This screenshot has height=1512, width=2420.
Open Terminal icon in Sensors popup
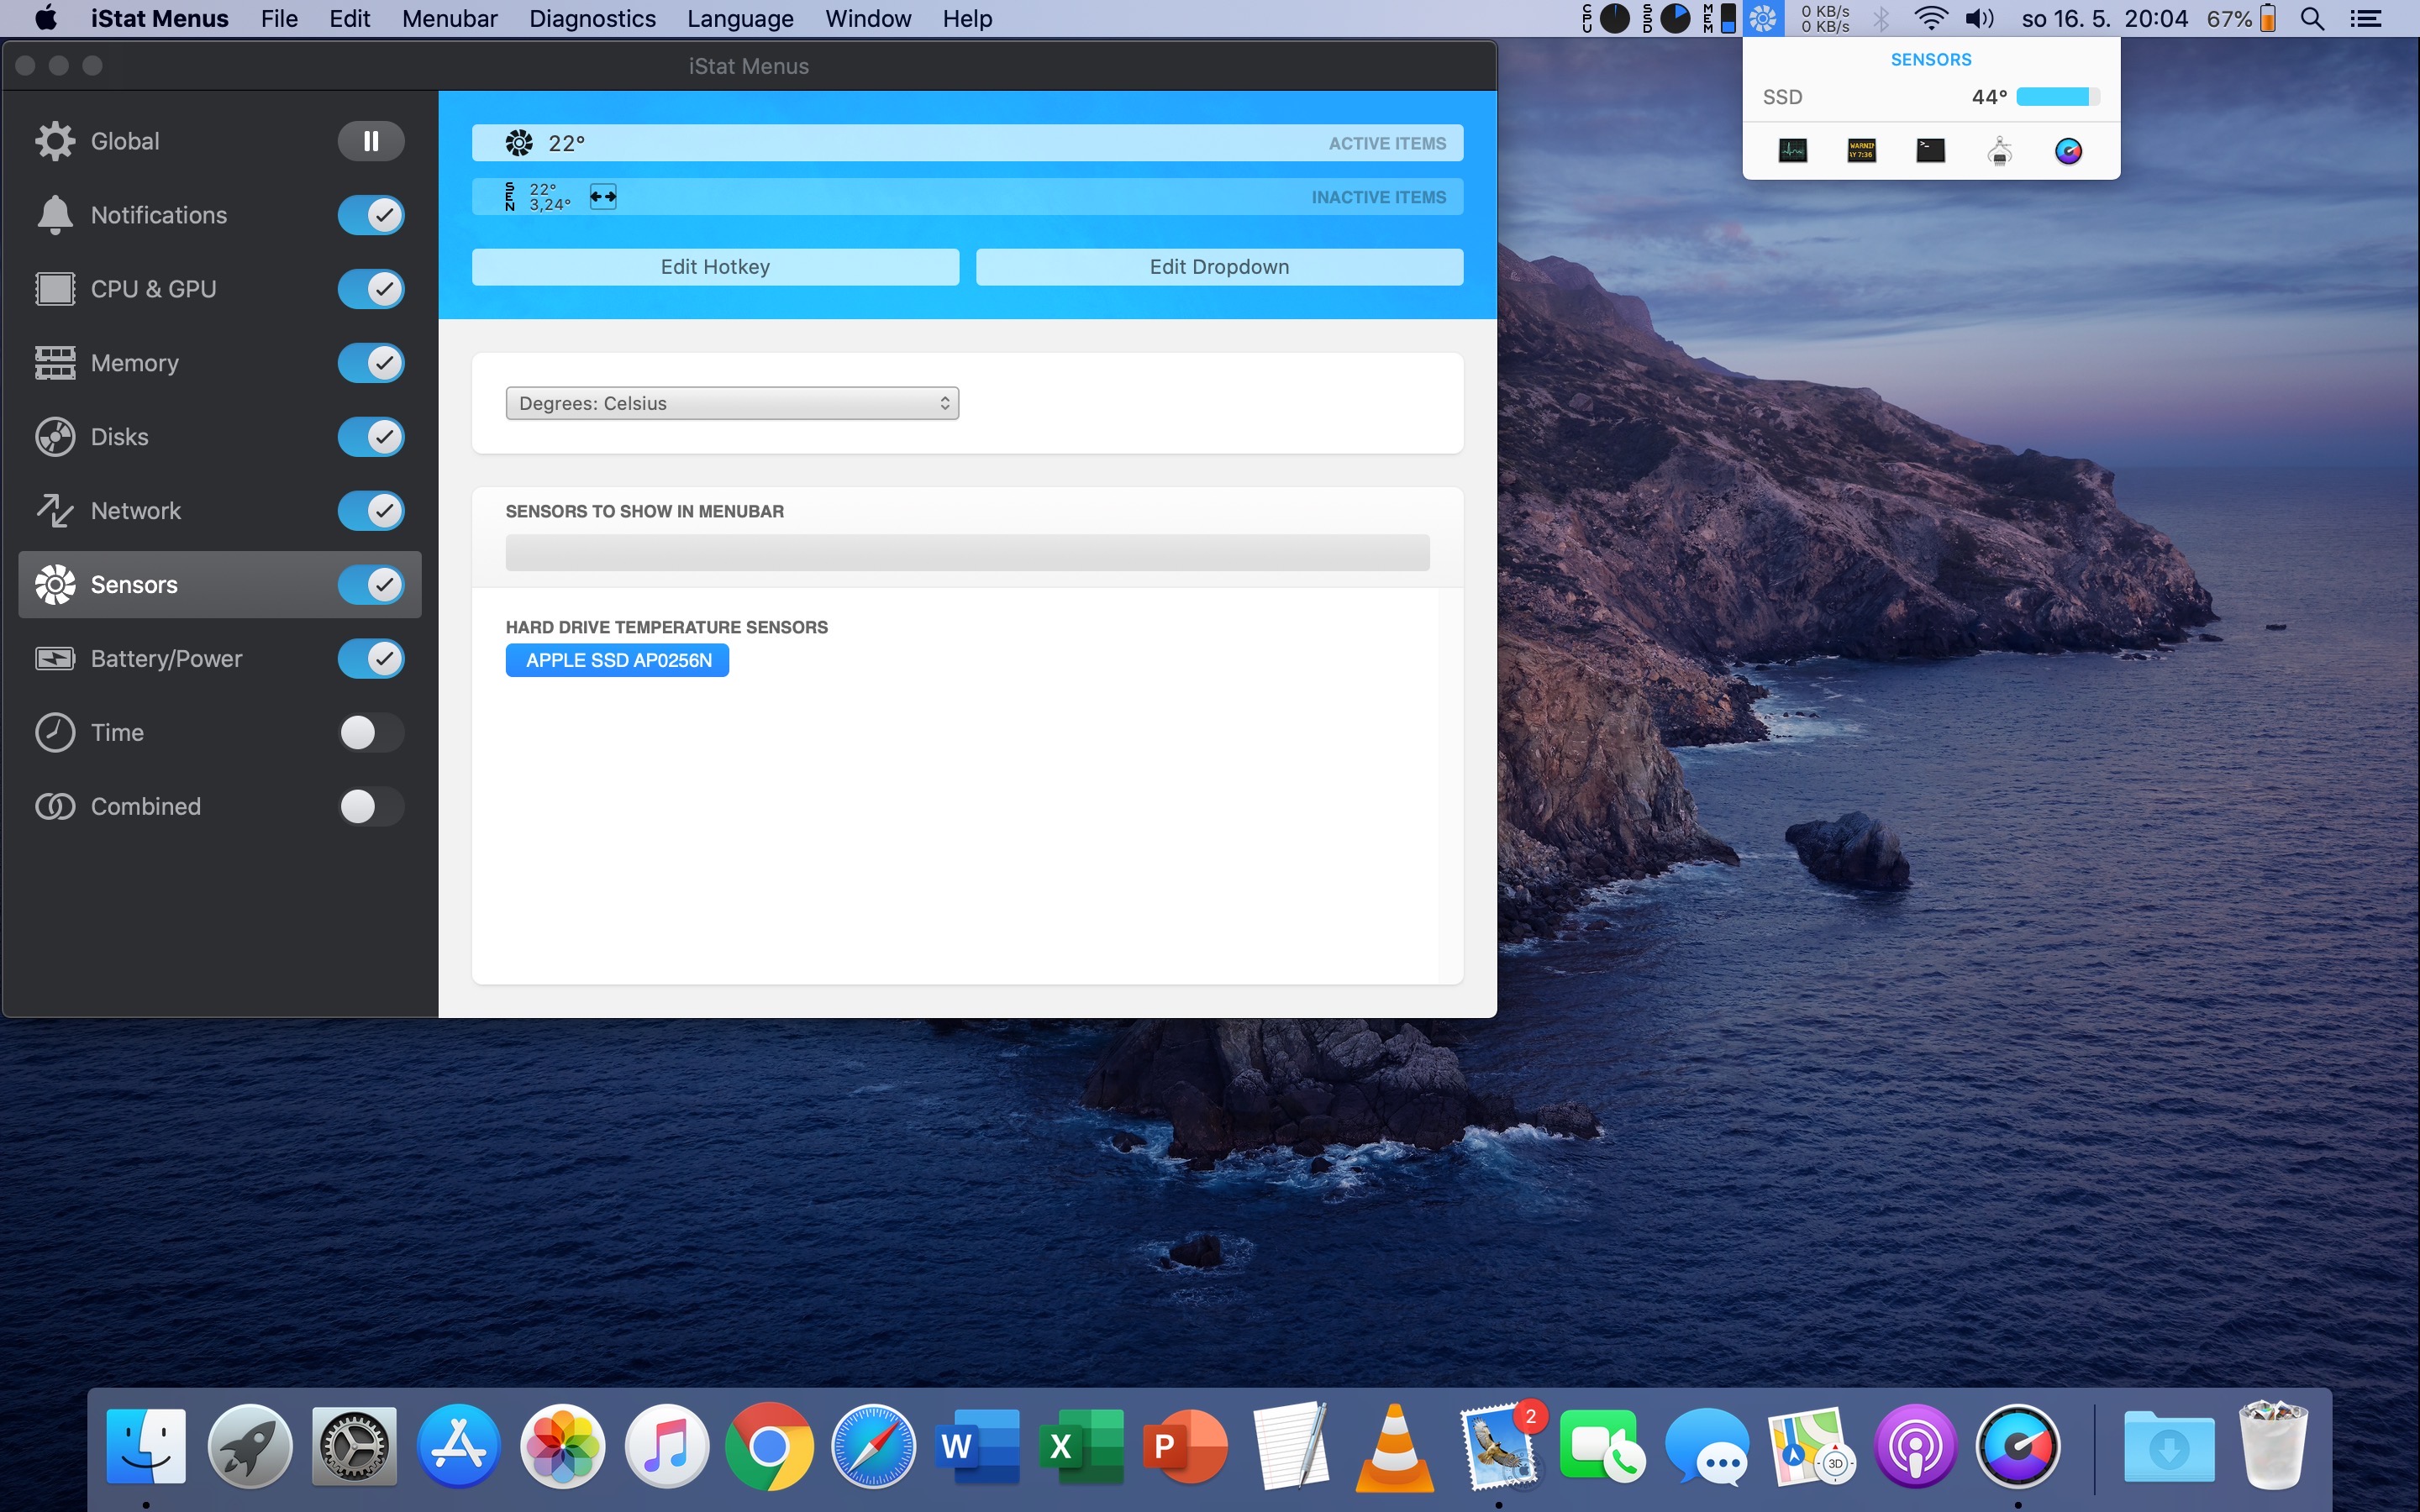[1930, 151]
